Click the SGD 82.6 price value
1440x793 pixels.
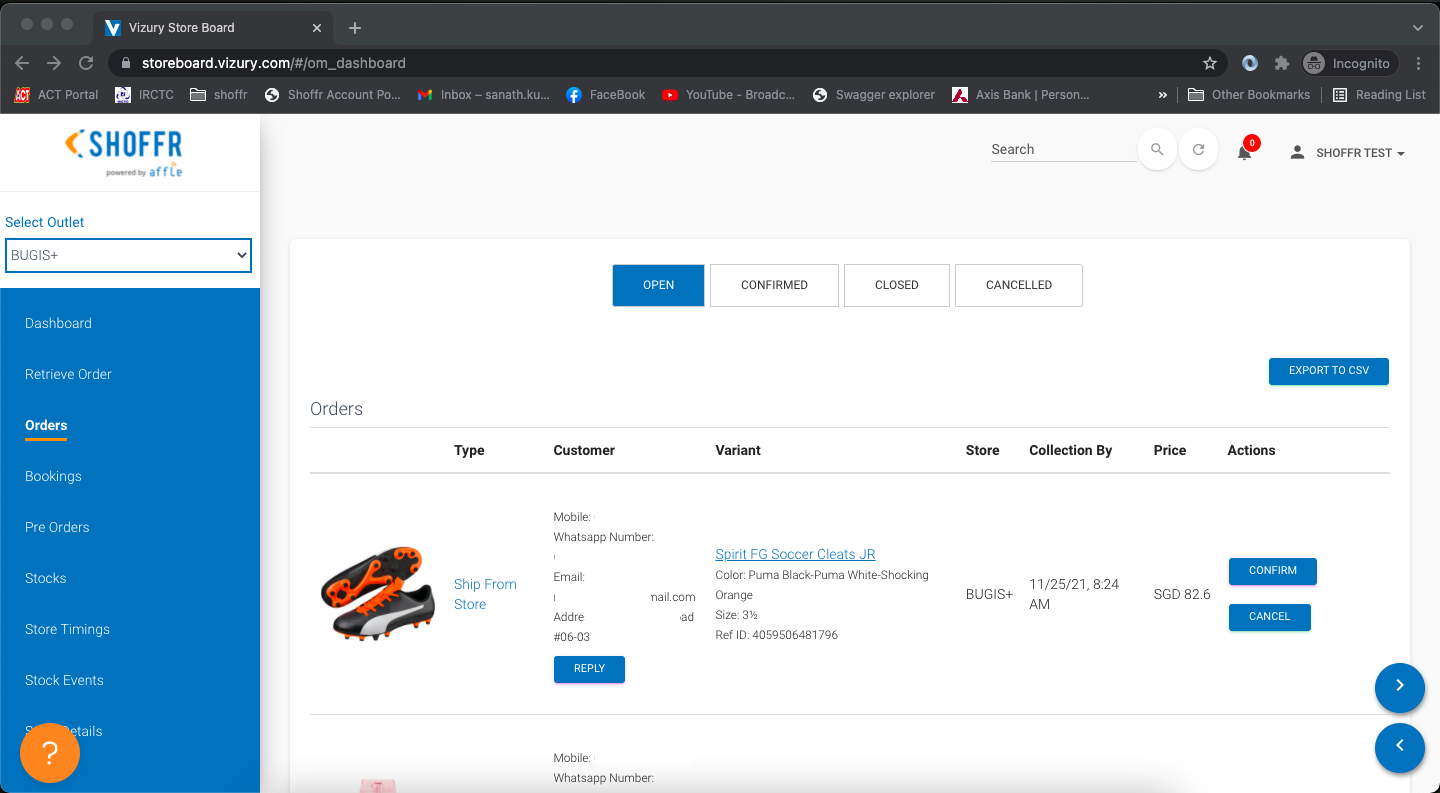coord(1182,594)
